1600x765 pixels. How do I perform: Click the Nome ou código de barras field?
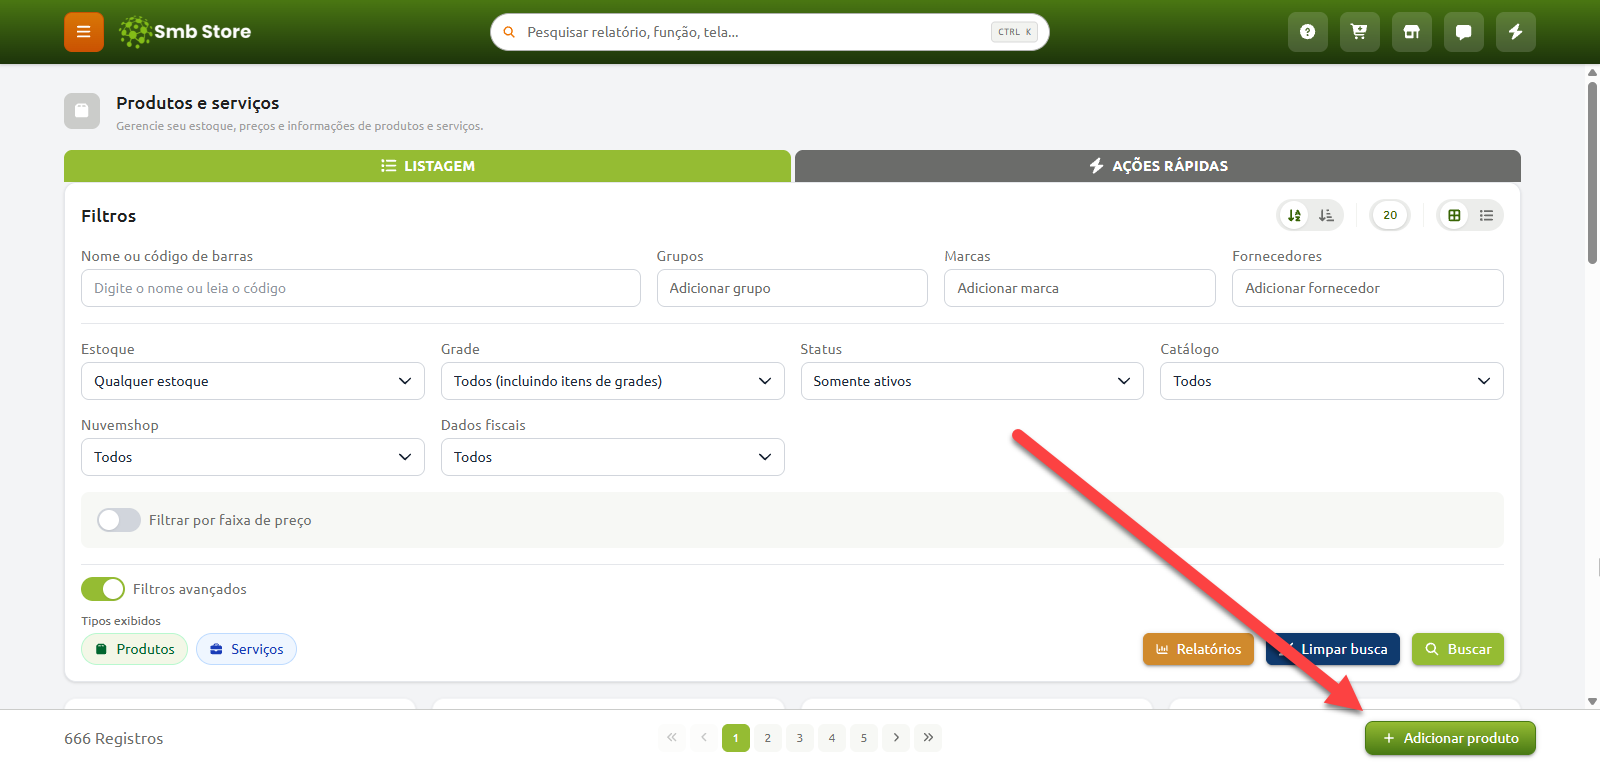361,288
